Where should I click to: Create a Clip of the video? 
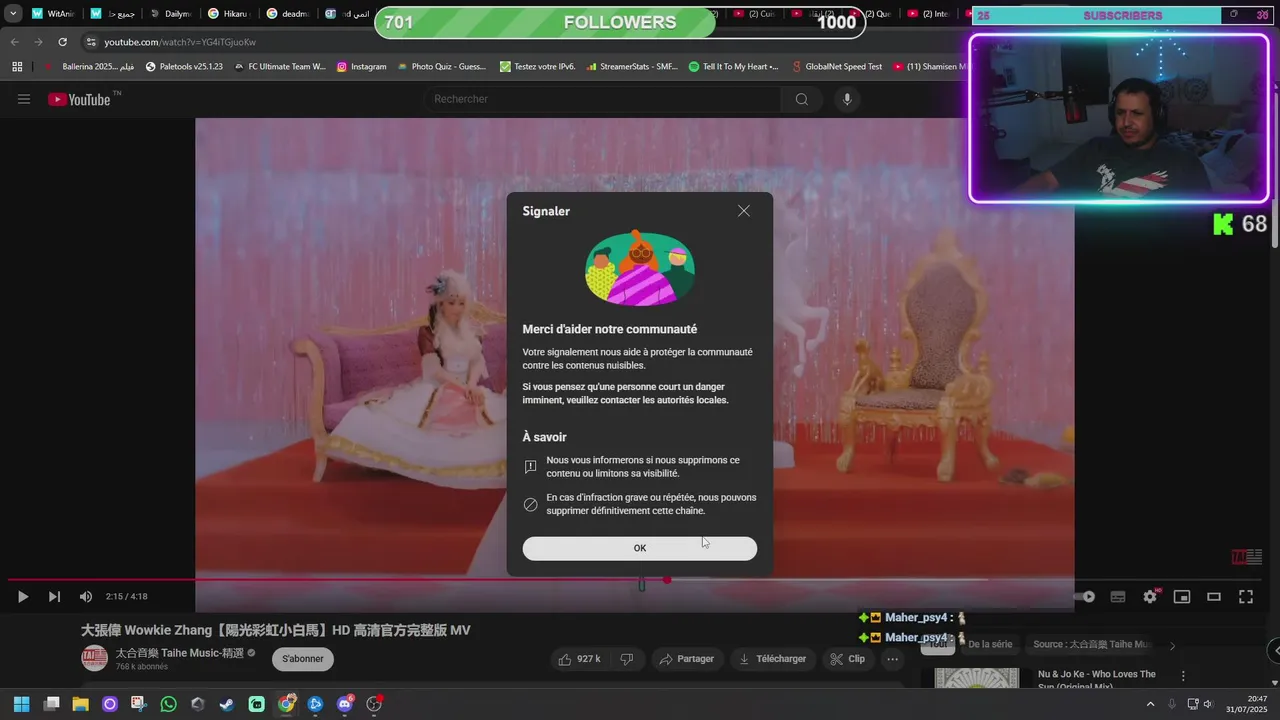847,659
